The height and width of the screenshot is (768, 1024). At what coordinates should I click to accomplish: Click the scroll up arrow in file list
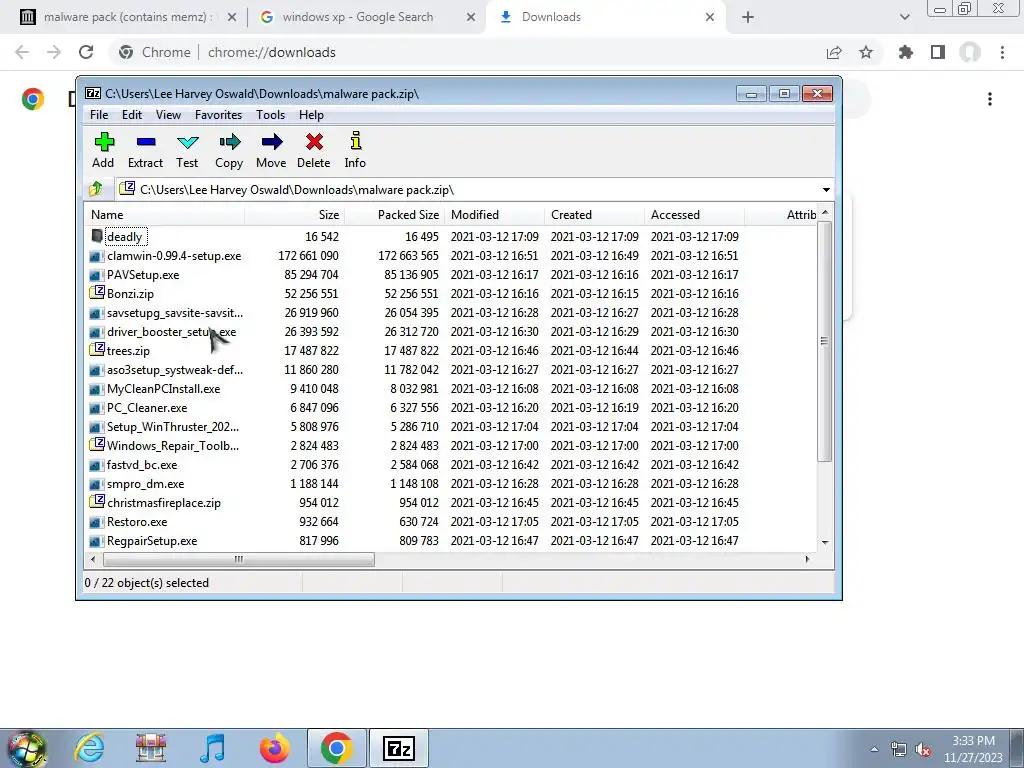[825, 213]
